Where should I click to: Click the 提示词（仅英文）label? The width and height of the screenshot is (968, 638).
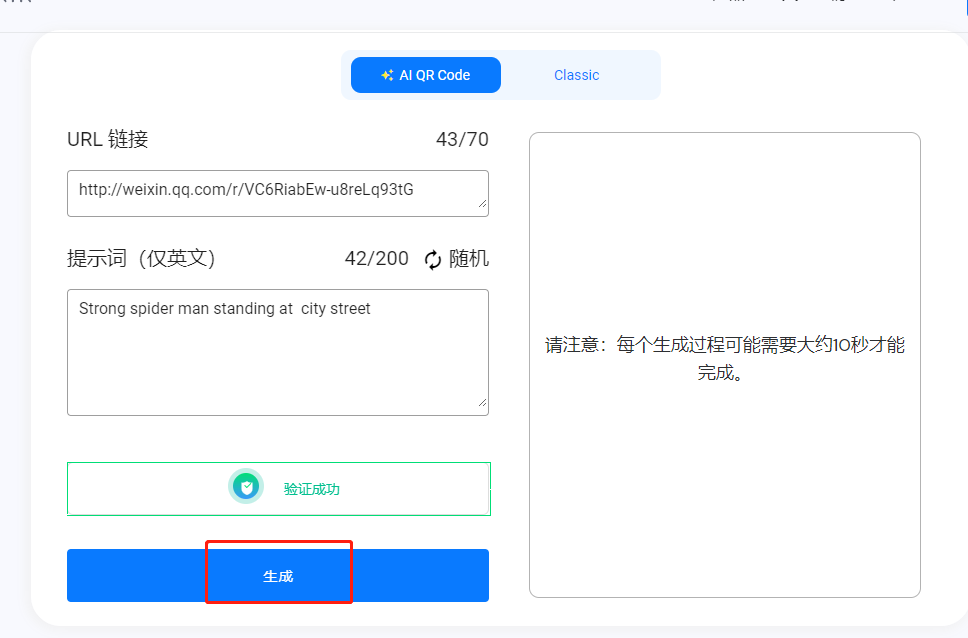[x=141, y=258]
